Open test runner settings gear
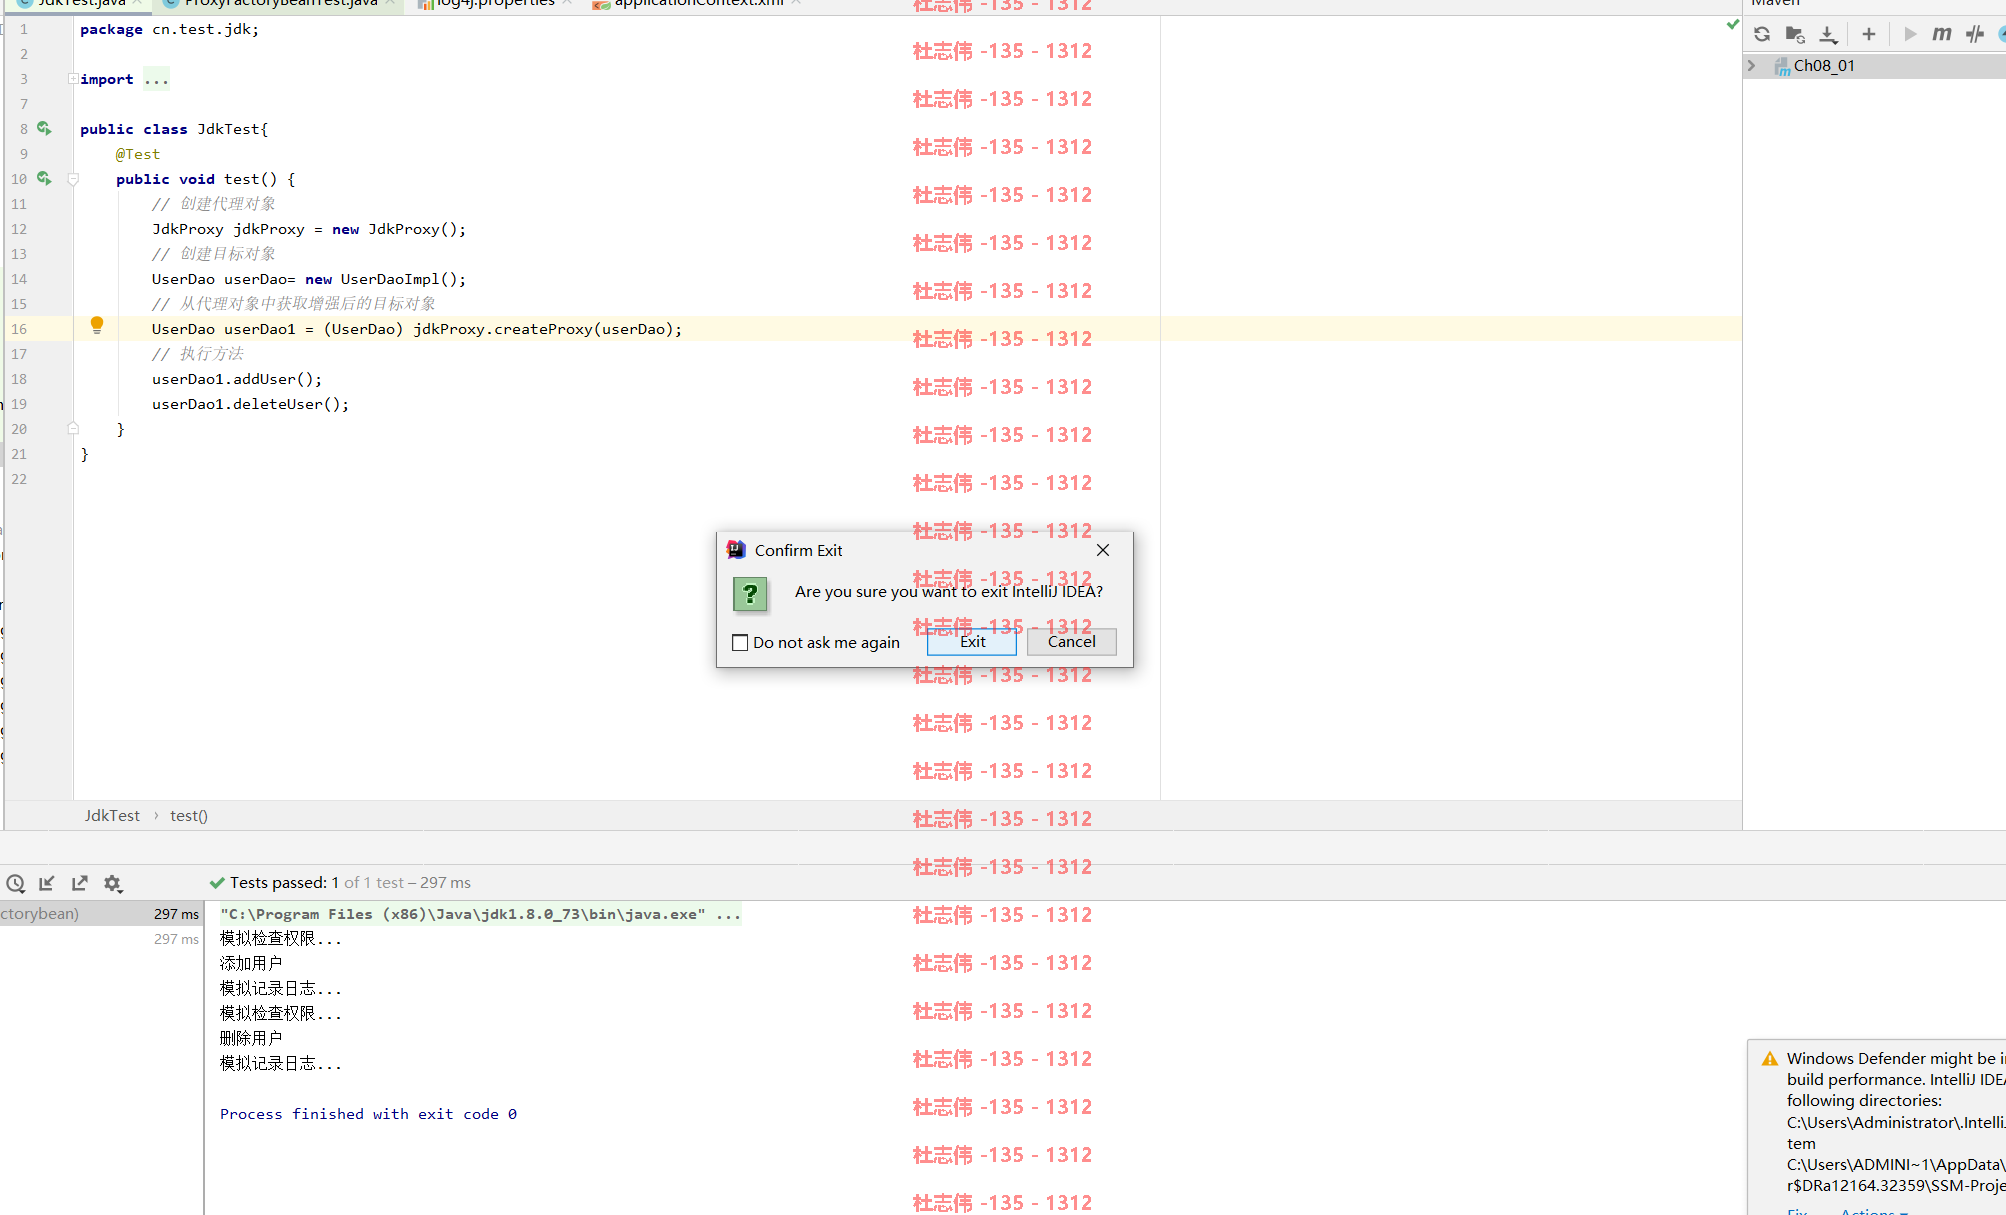Image resolution: width=2006 pixels, height=1215 pixels. (x=113, y=883)
